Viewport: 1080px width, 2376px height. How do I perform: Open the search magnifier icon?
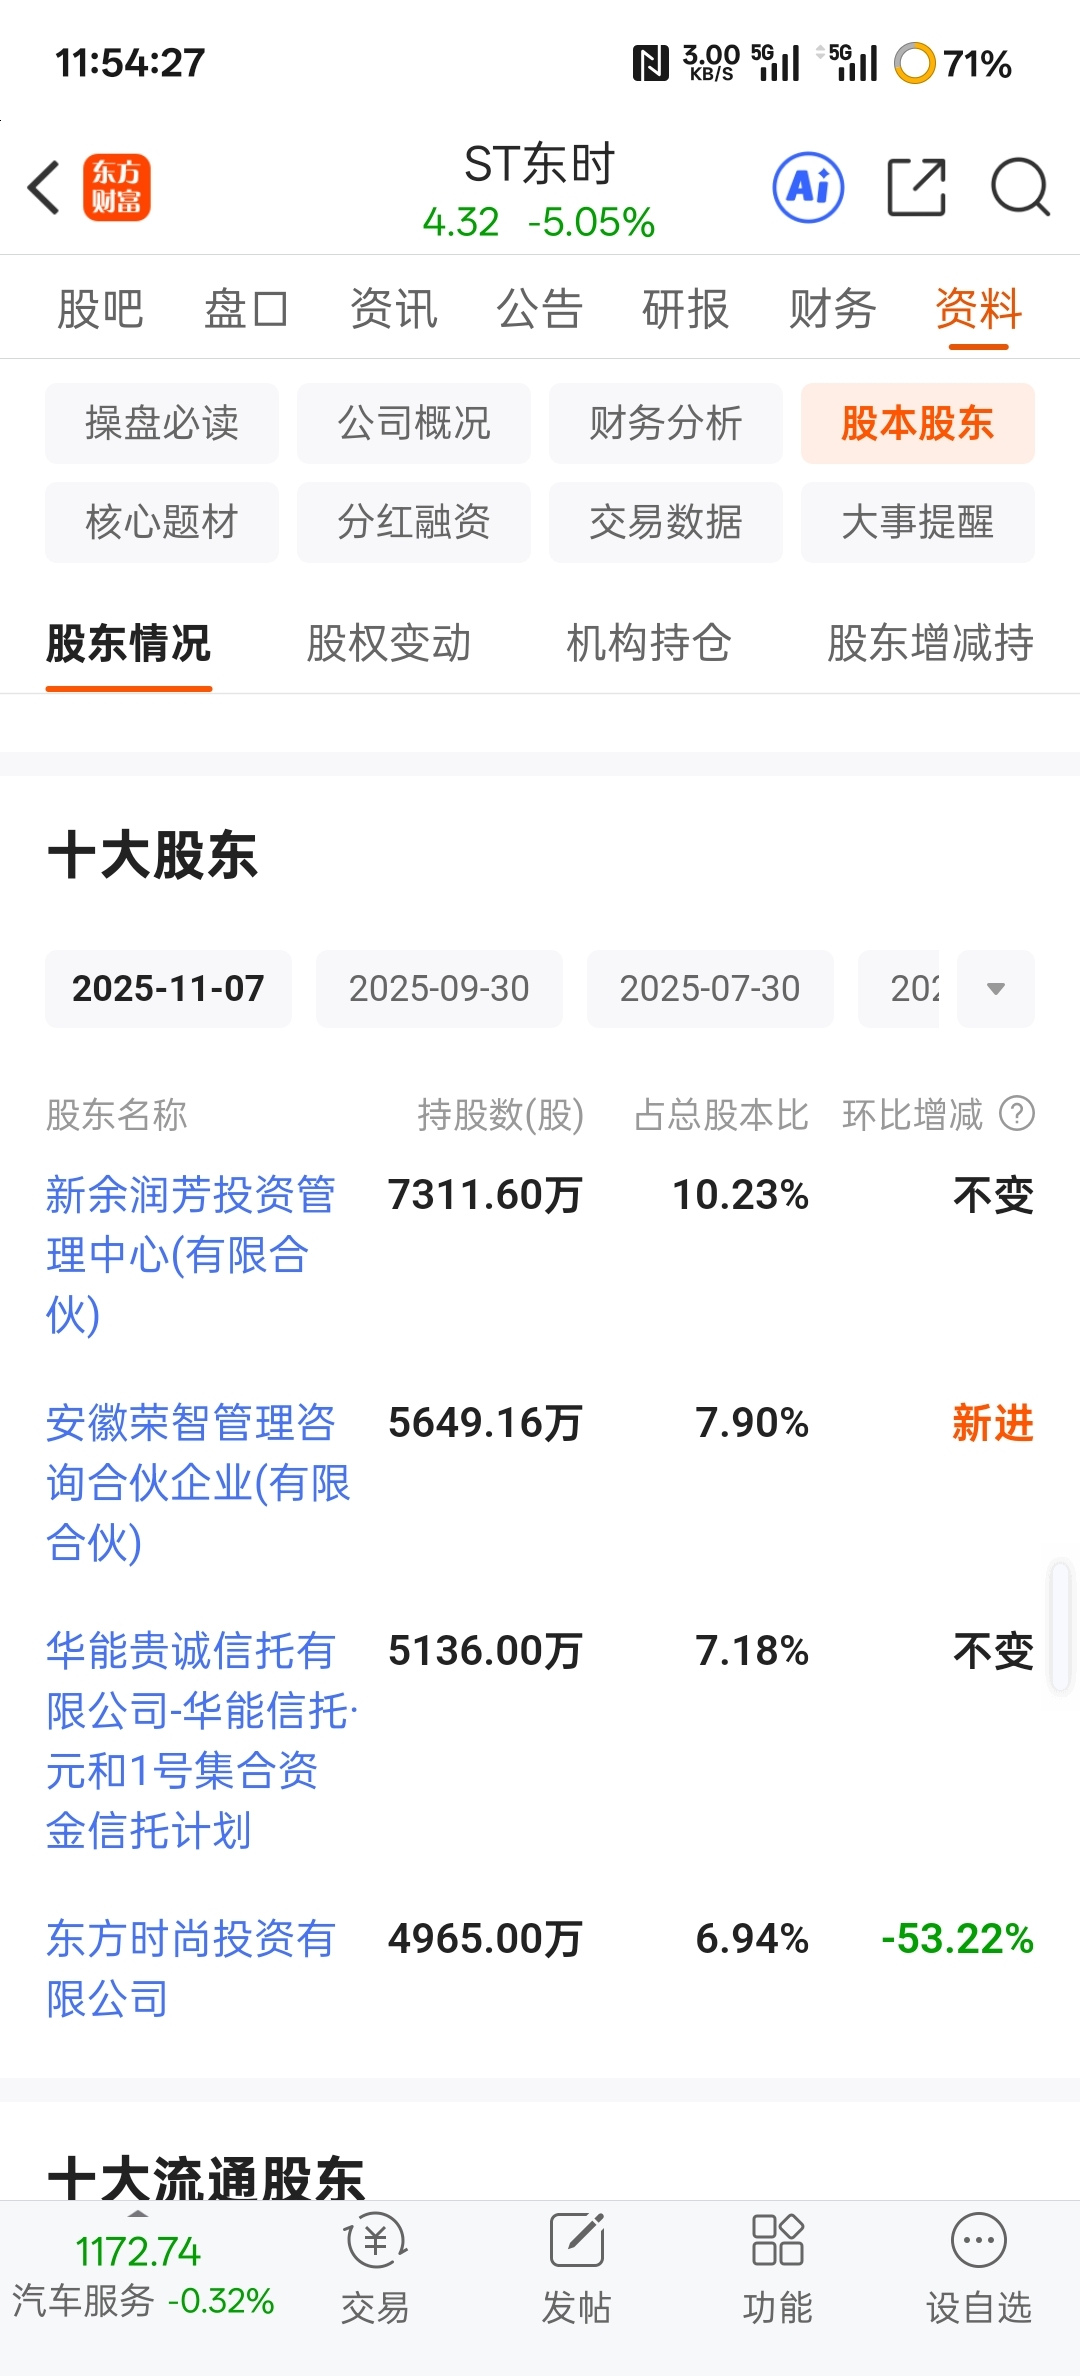coord(1019,187)
